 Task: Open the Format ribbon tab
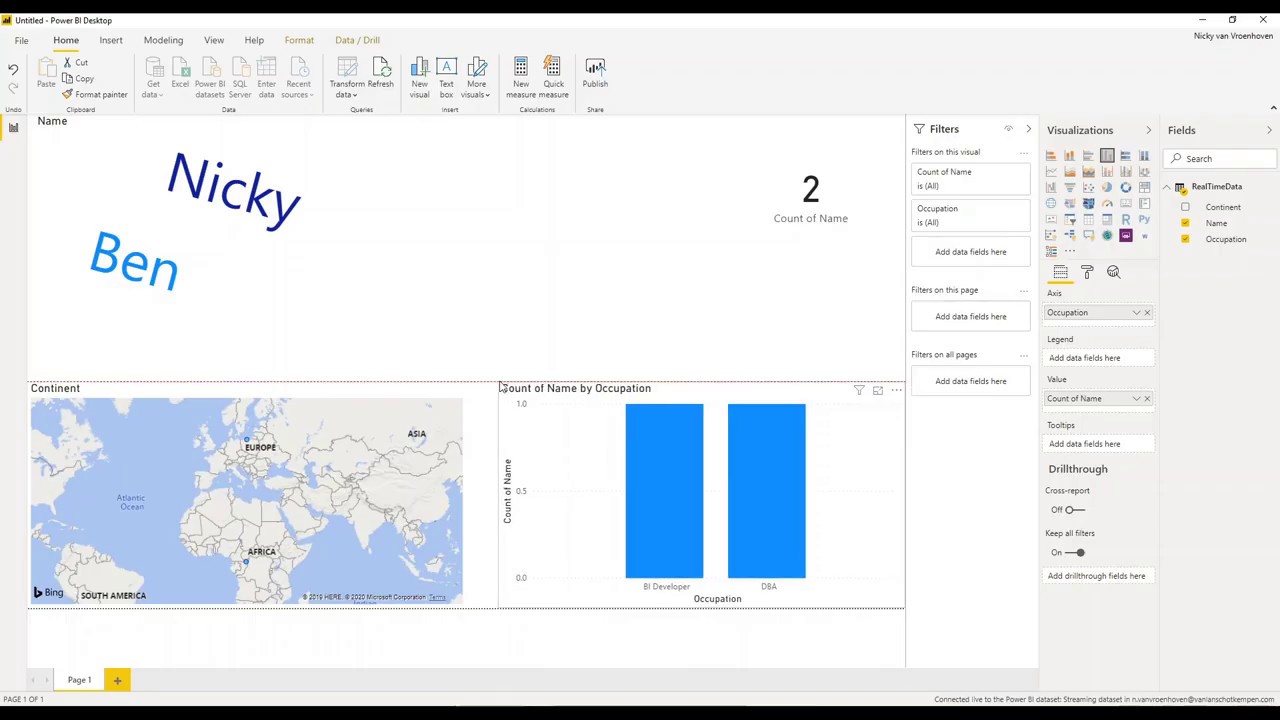pyautogui.click(x=299, y=40)
